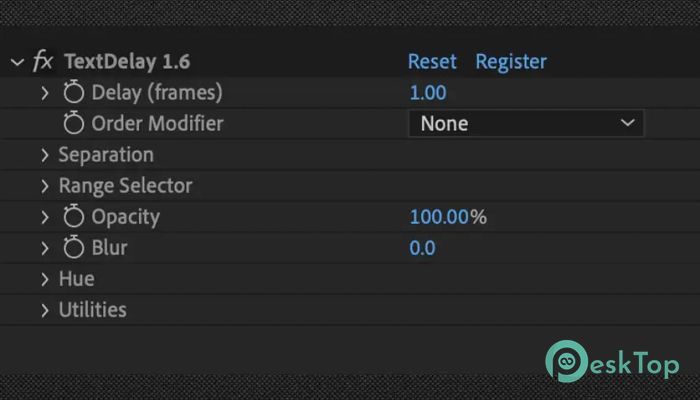Select the Opacity 100.00% value
This screenshot has height=400, width=700.
pos(448,217)
